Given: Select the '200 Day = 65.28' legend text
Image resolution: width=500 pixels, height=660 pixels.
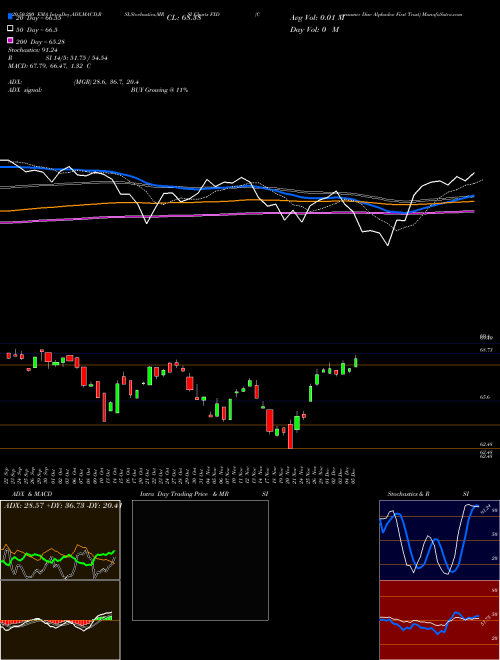Looking at the screenshot, I should pos(40,42).
